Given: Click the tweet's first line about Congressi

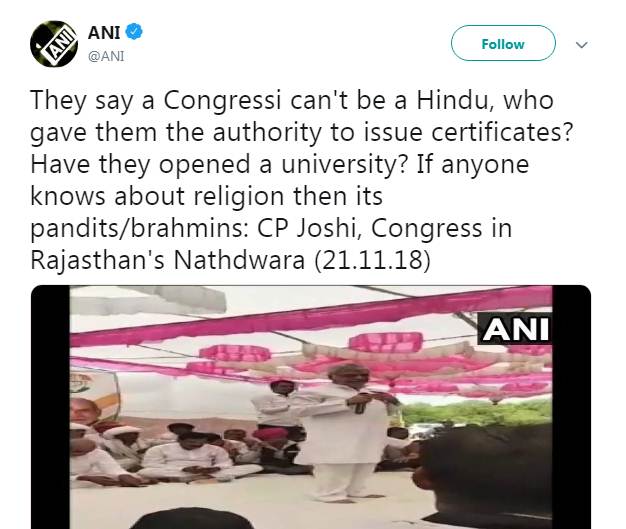Looking at the screenshot, I should click(x=292, y=100).
